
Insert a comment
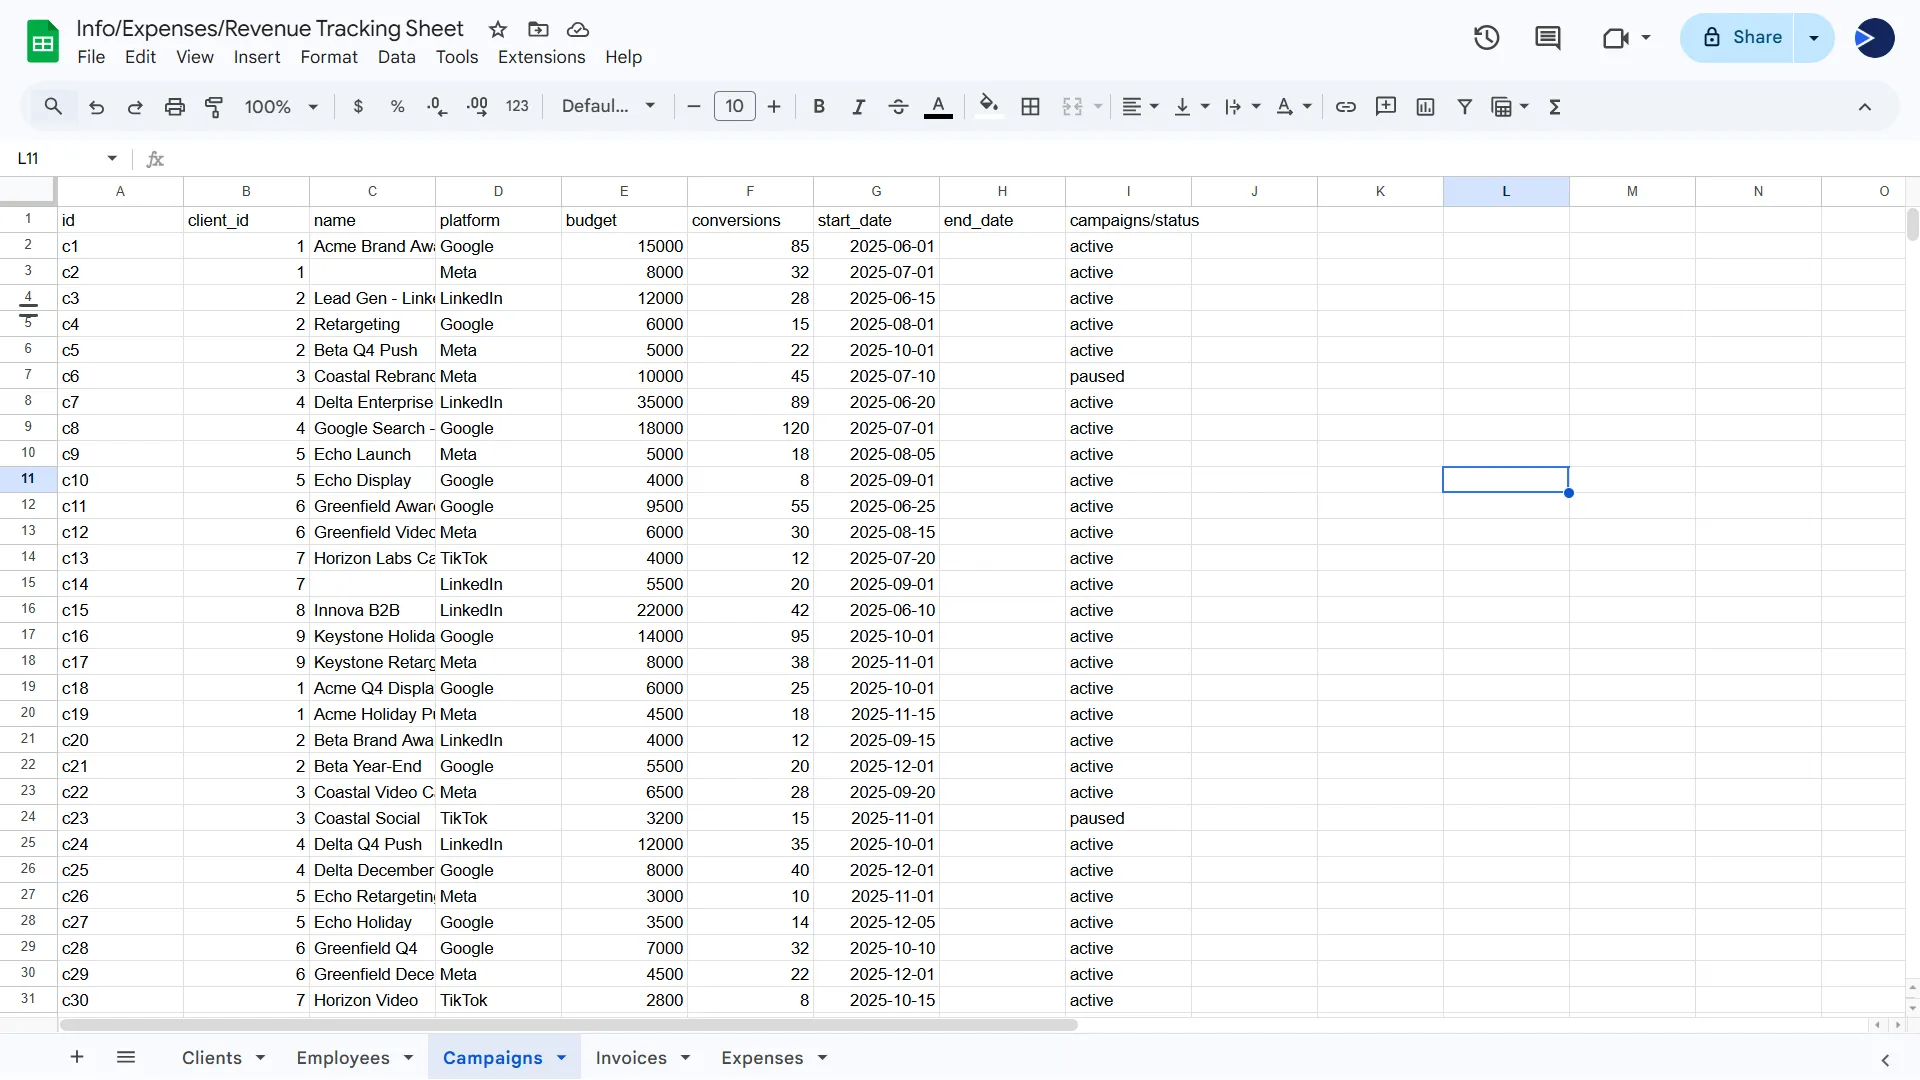(1386, 106)
